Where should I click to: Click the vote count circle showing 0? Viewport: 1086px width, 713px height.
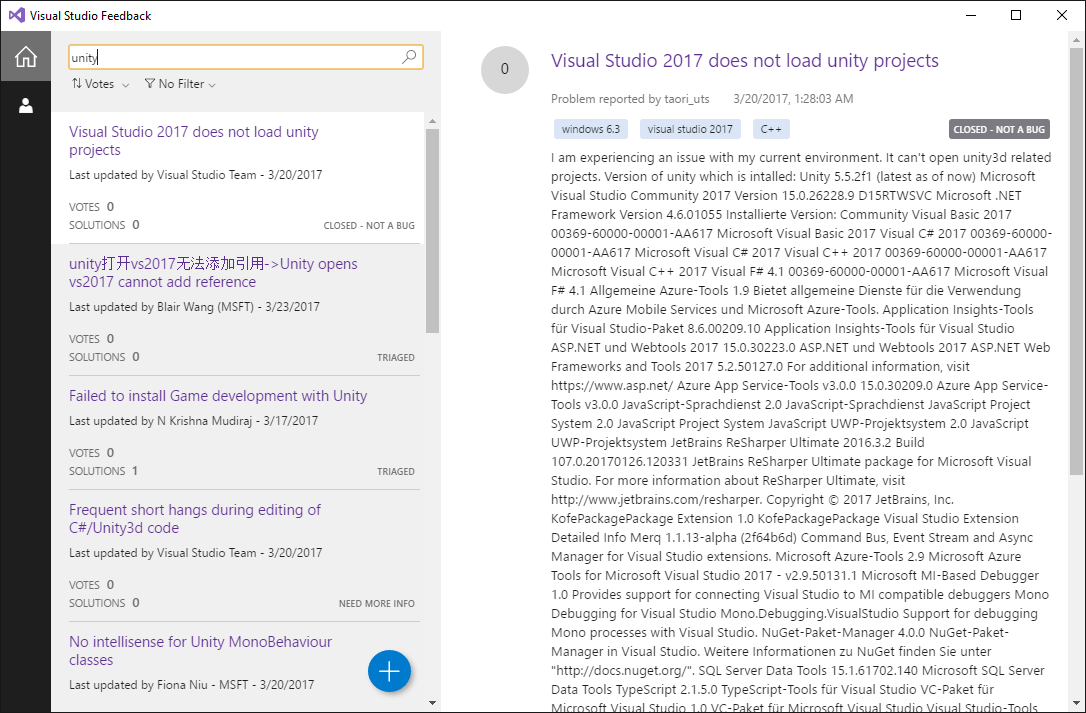point(504,69)
